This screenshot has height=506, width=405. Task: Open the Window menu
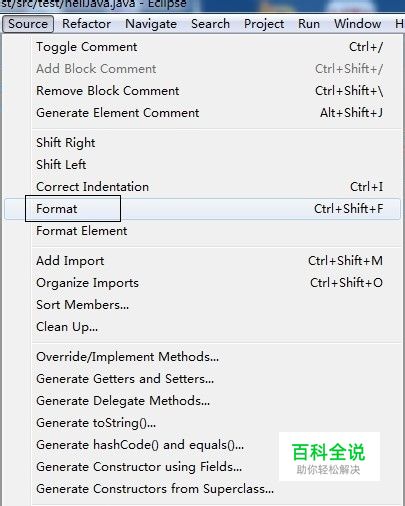click(357, 24)
